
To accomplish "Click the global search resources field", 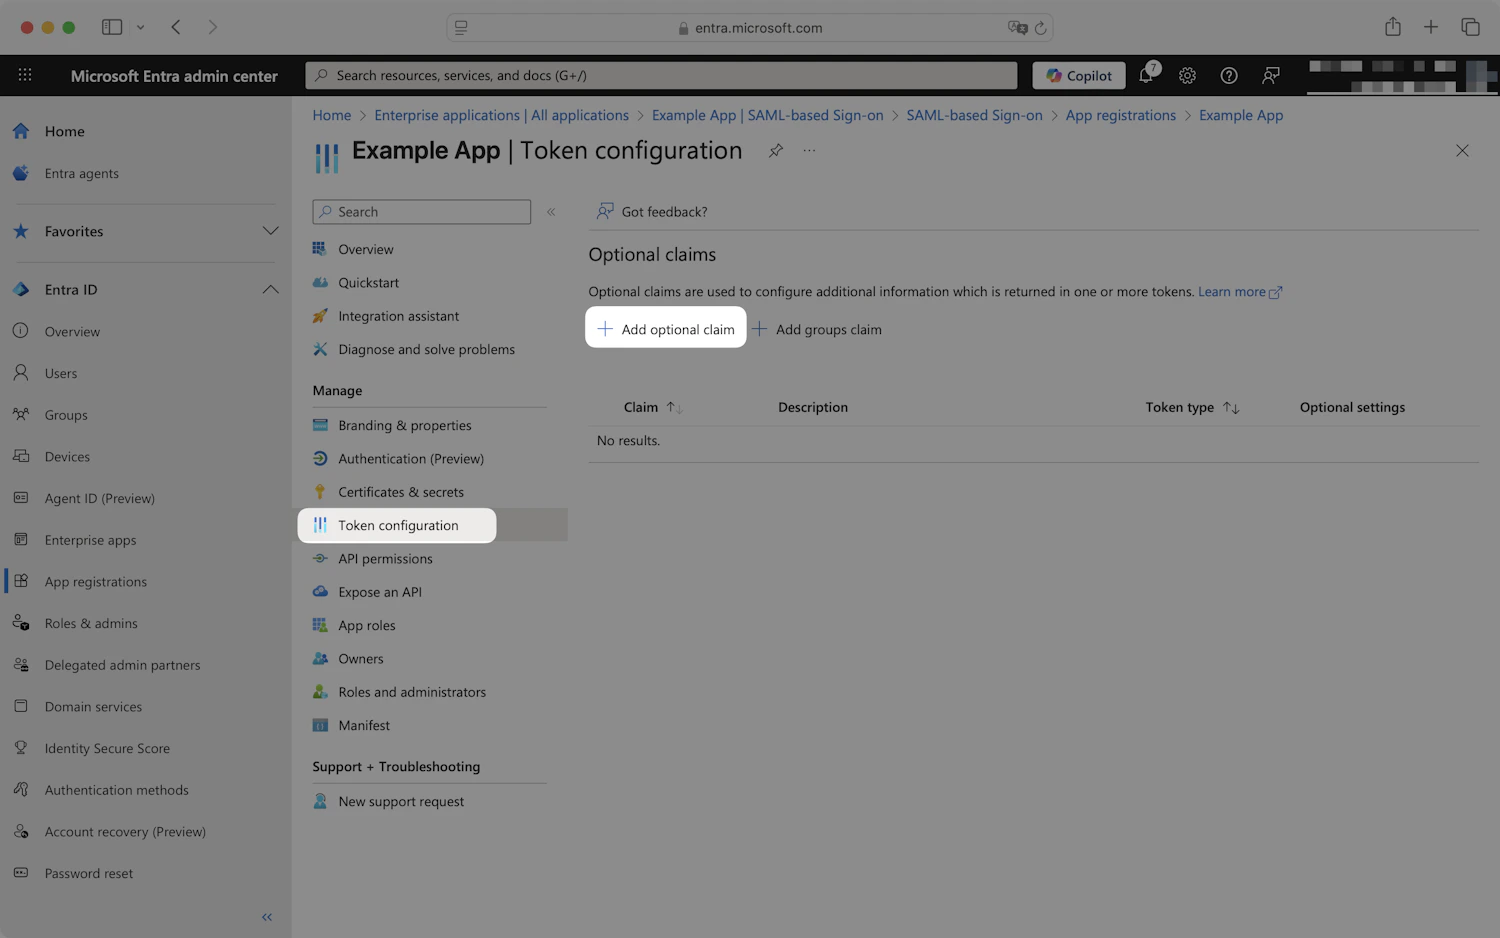I will pos(661,75).
